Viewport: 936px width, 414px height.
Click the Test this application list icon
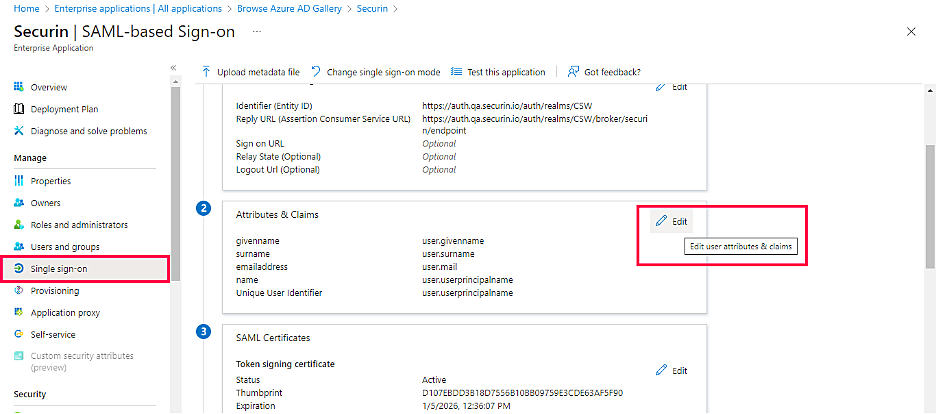coord(457,72)
